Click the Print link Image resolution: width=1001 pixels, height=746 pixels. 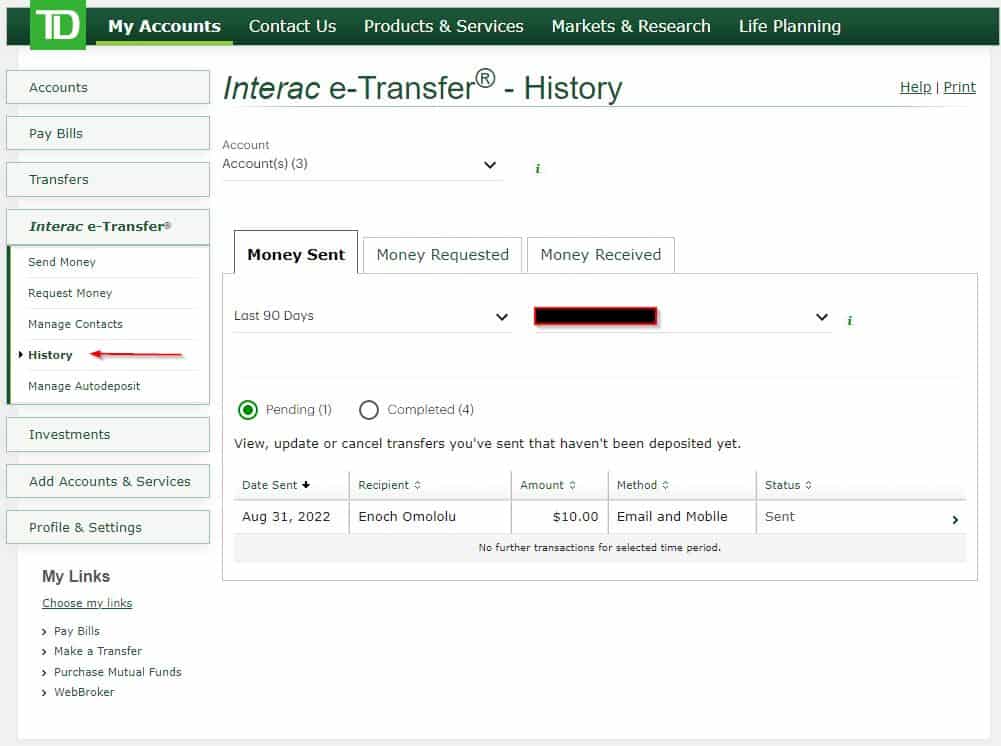pos(960,87)
